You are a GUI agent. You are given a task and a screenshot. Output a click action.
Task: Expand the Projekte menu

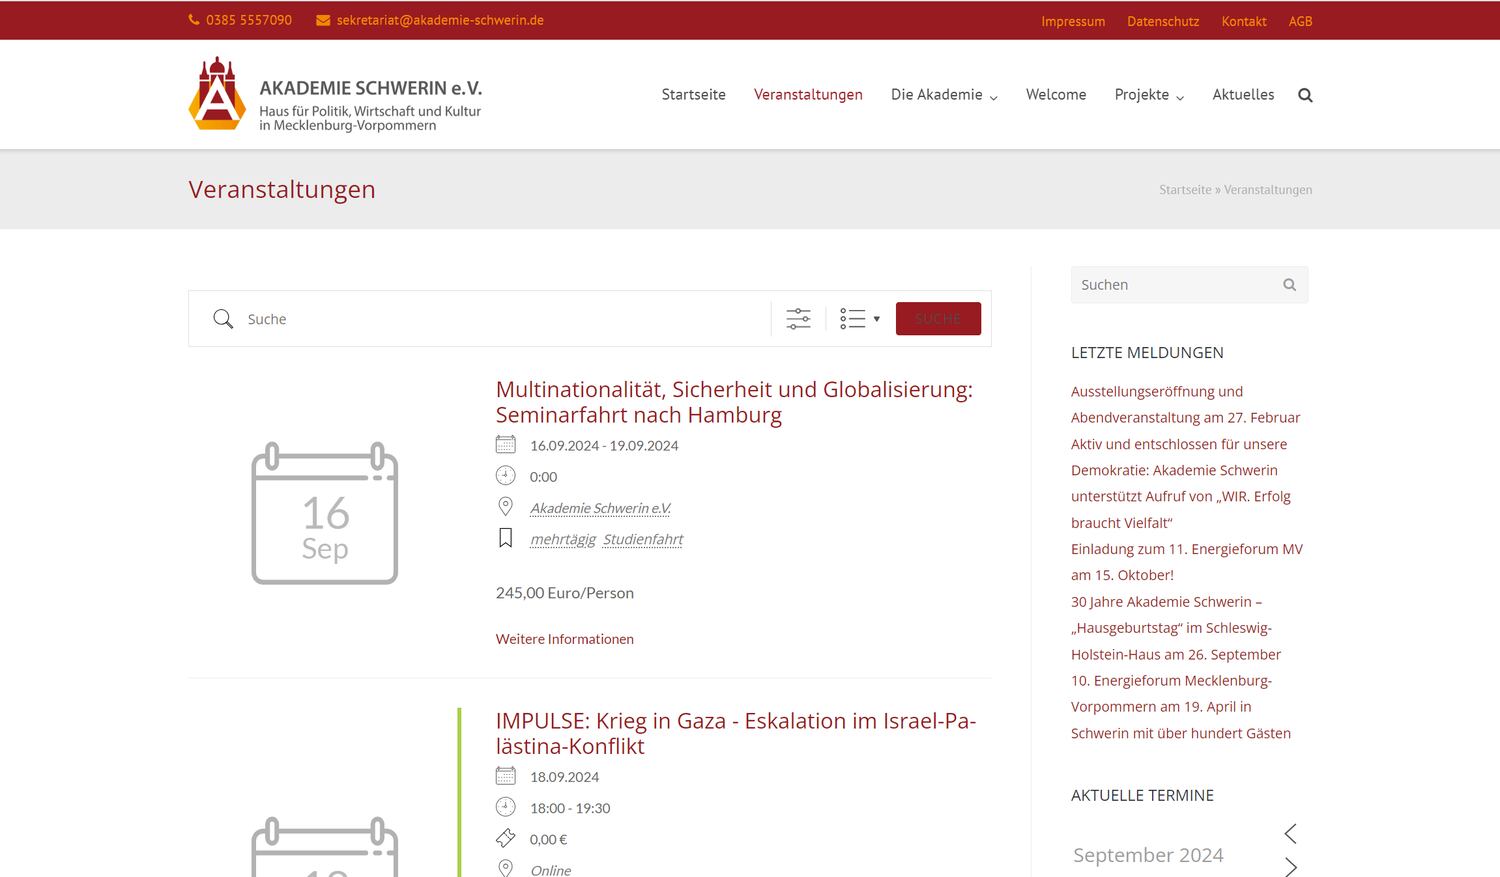[x=1148, y=95]
